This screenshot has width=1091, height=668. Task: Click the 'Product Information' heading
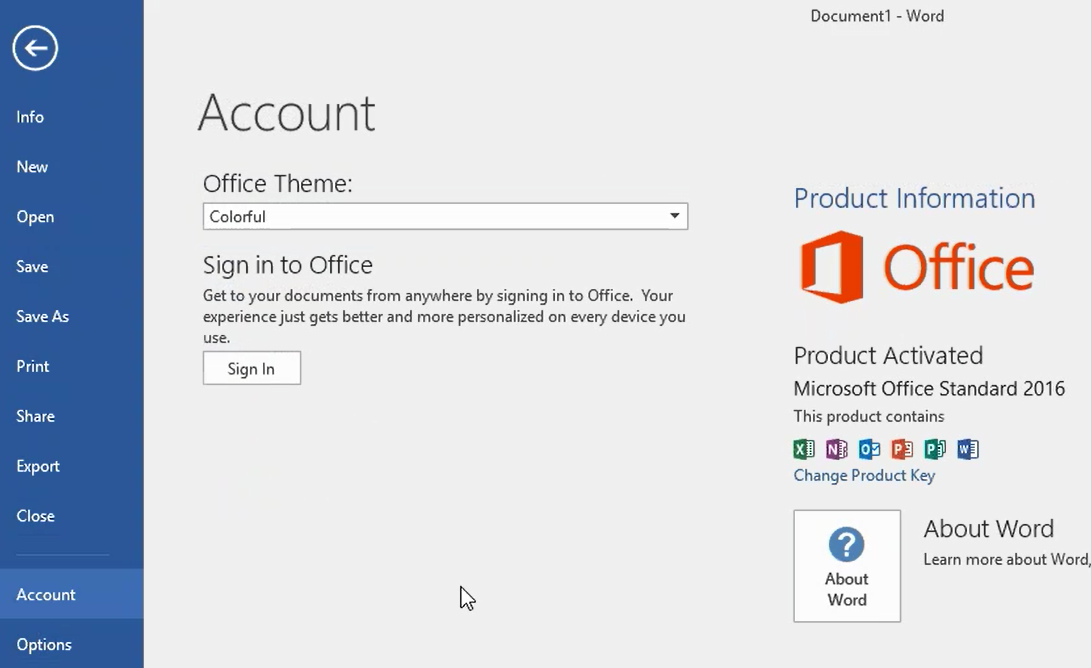(x=914, y=198)
